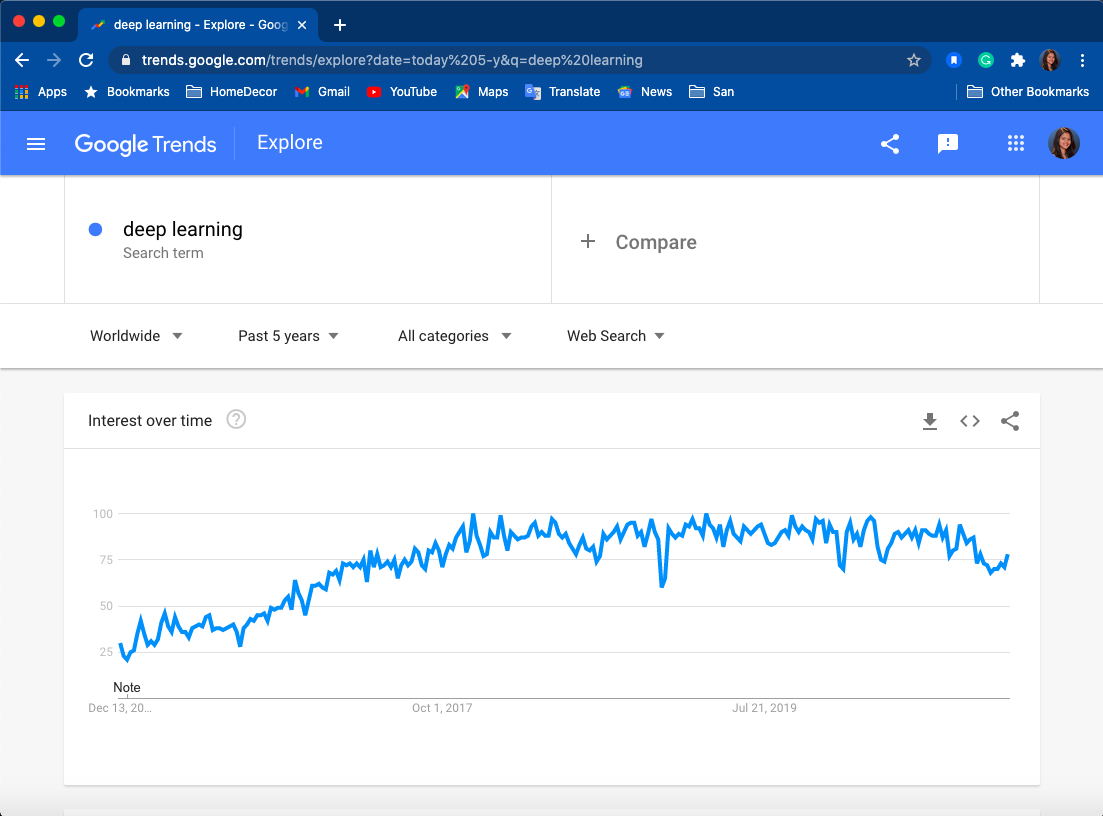The width and height of the screenshot is (1103, 816).
Task: Open the YouTube bookmark
Action: pos(402,92)
